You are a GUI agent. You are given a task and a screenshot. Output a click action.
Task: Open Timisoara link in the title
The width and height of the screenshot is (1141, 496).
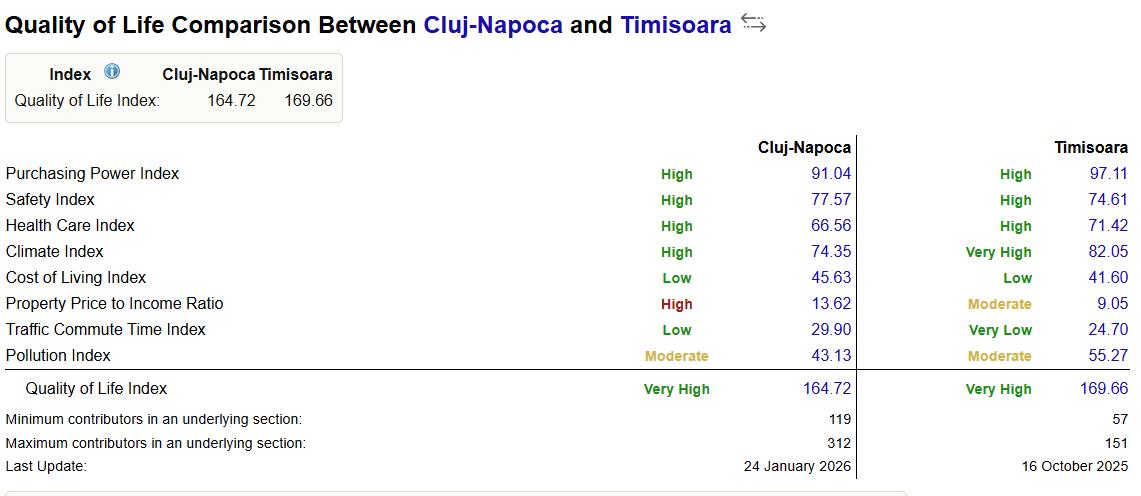676,25
